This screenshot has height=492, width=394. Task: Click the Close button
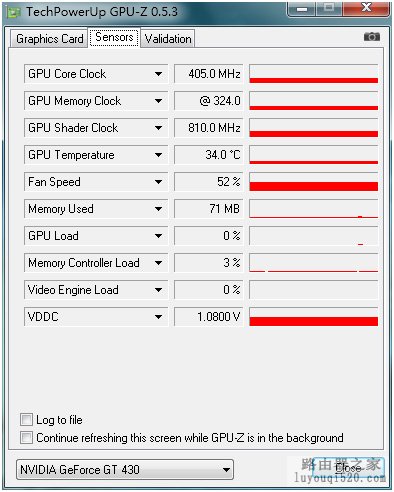coord(349,468)
